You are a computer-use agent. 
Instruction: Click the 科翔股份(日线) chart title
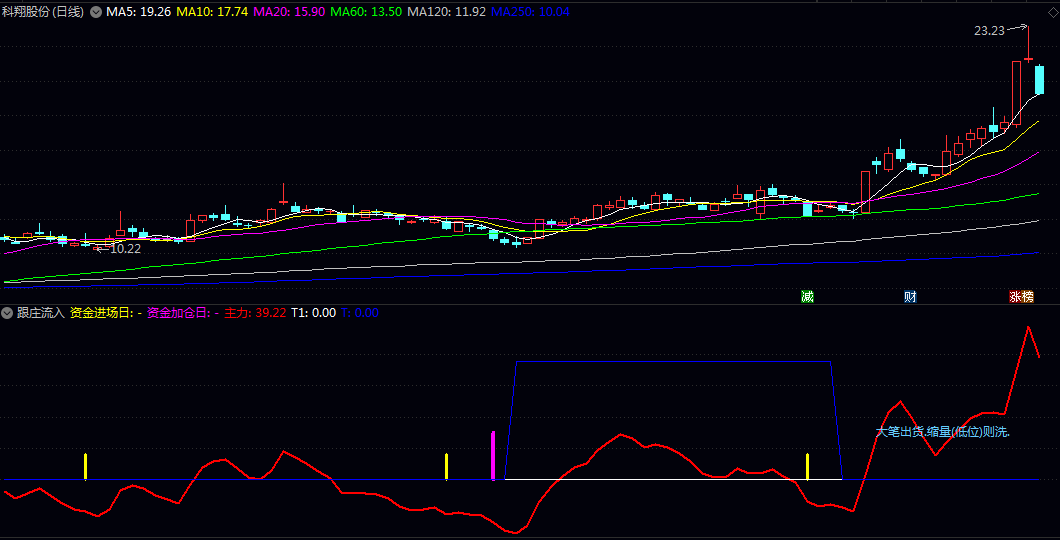click(43, 12)
